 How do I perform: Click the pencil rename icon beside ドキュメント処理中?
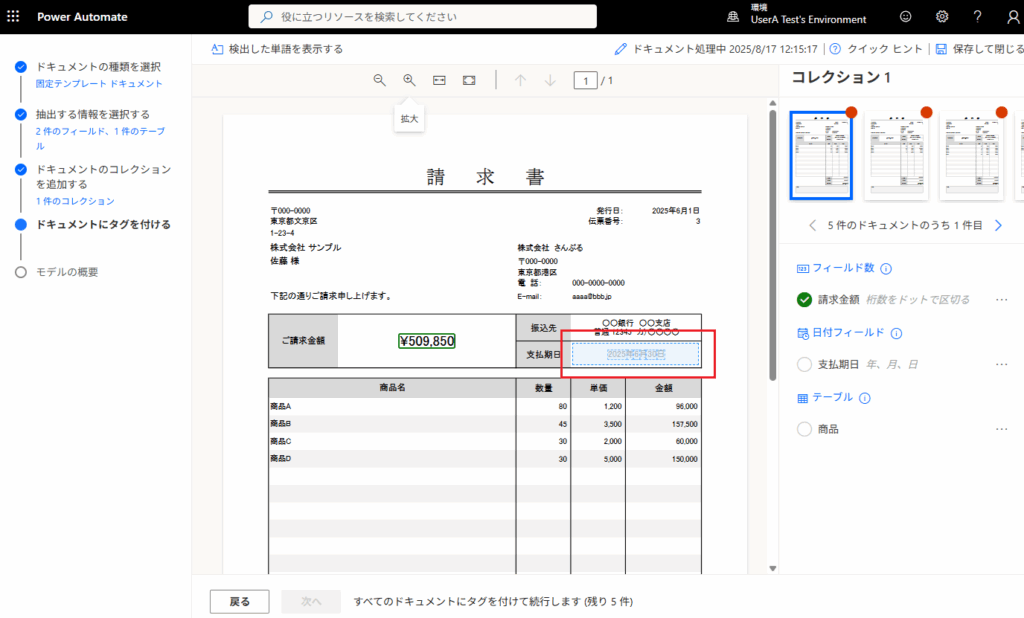coord(620,49)
